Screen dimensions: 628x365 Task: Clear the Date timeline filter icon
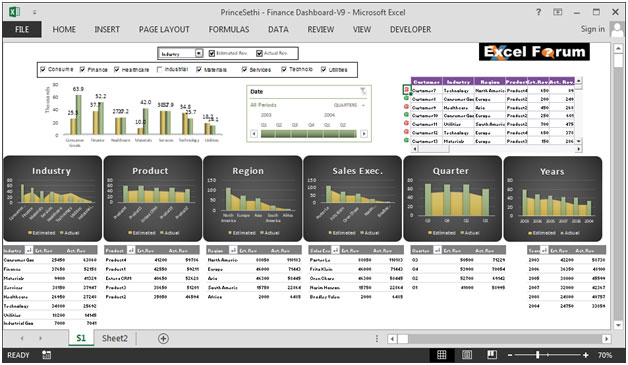(363, 91)
